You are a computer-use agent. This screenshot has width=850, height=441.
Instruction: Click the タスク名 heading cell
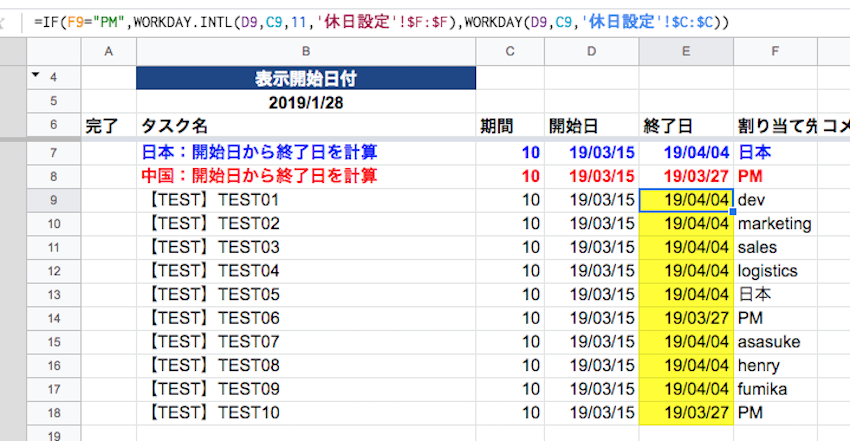[x=306, y=126]
